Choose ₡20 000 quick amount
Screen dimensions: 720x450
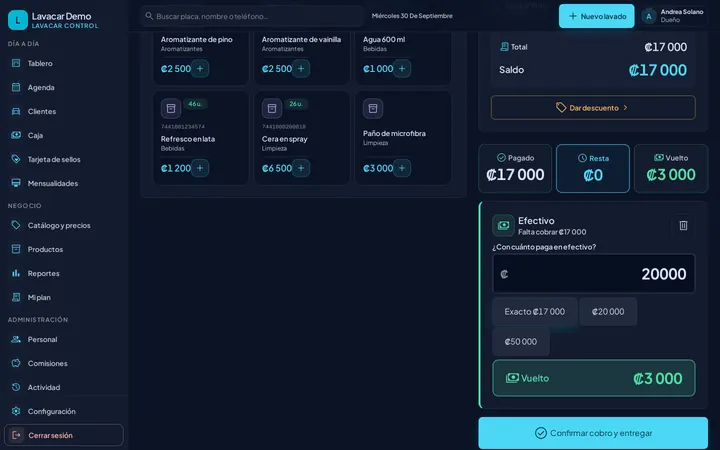(x=608, y=311)
